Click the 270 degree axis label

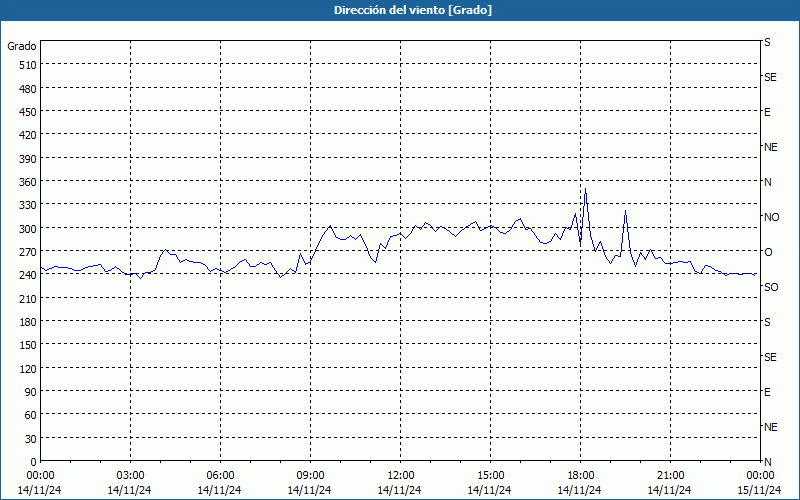[x=28, y=252]
